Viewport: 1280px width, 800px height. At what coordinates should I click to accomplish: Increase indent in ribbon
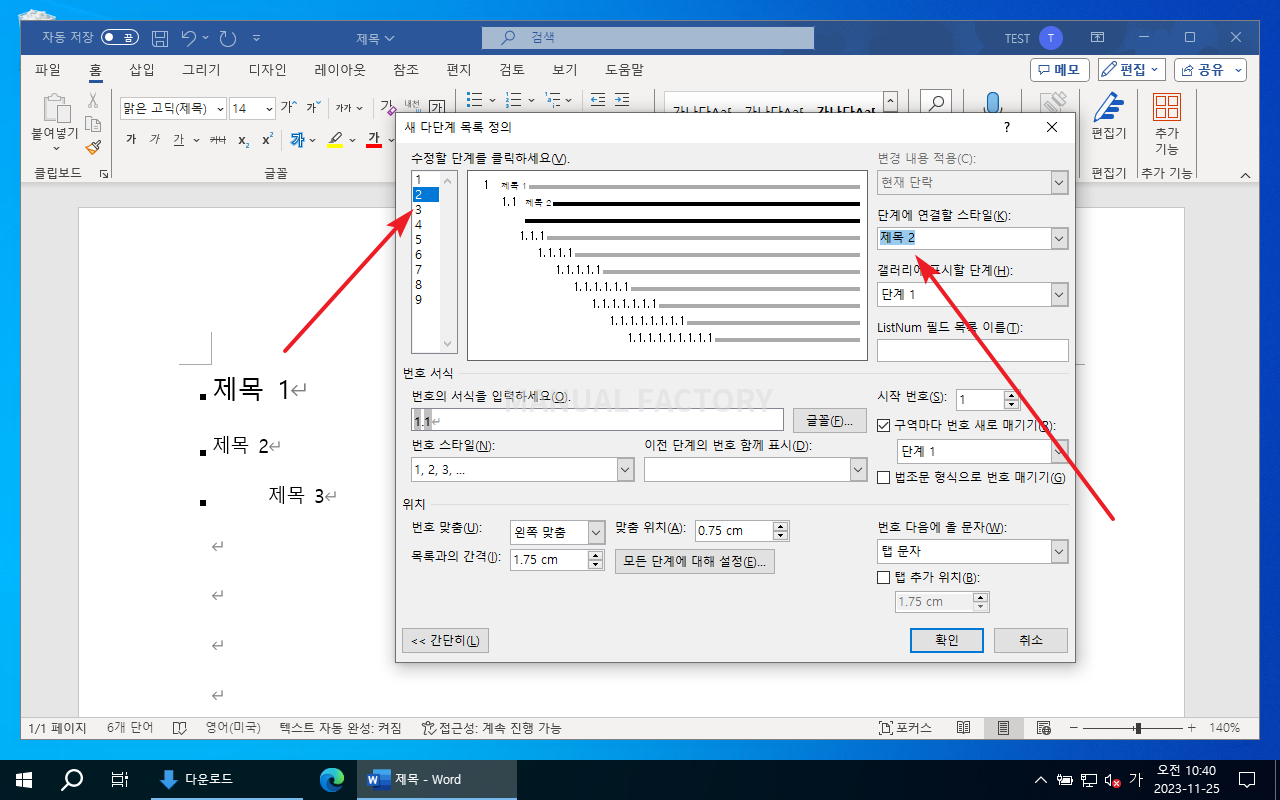[x=622, y=100]
